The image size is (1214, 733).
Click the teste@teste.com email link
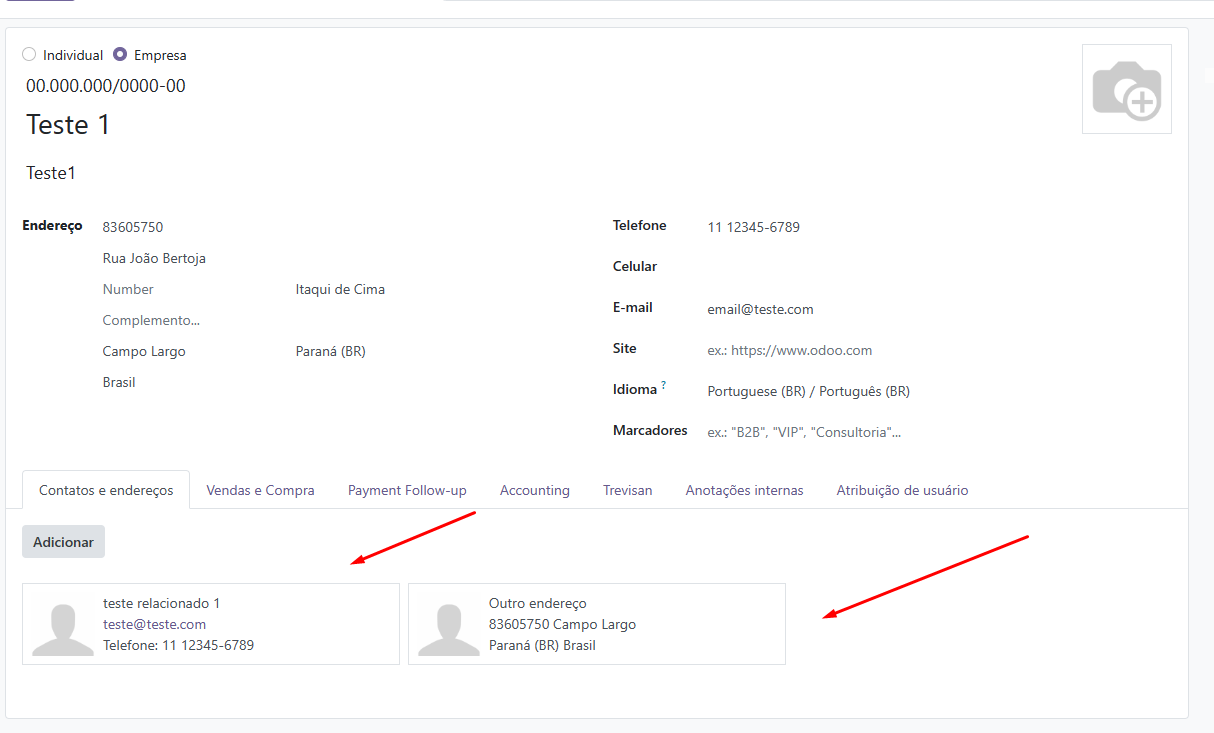[x=154, y=624]
